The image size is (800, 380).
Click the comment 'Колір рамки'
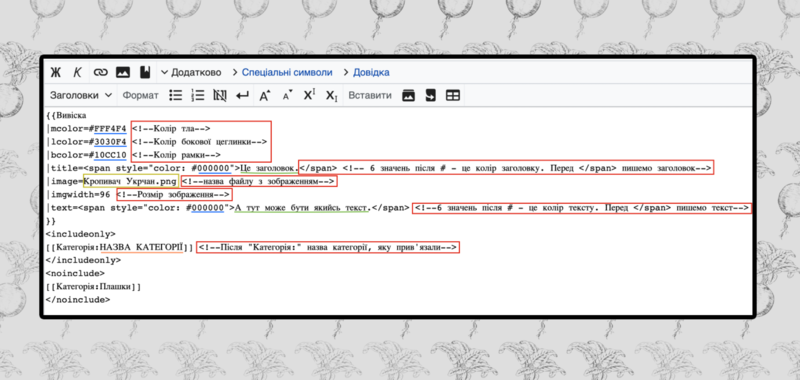tap(177, 155)
